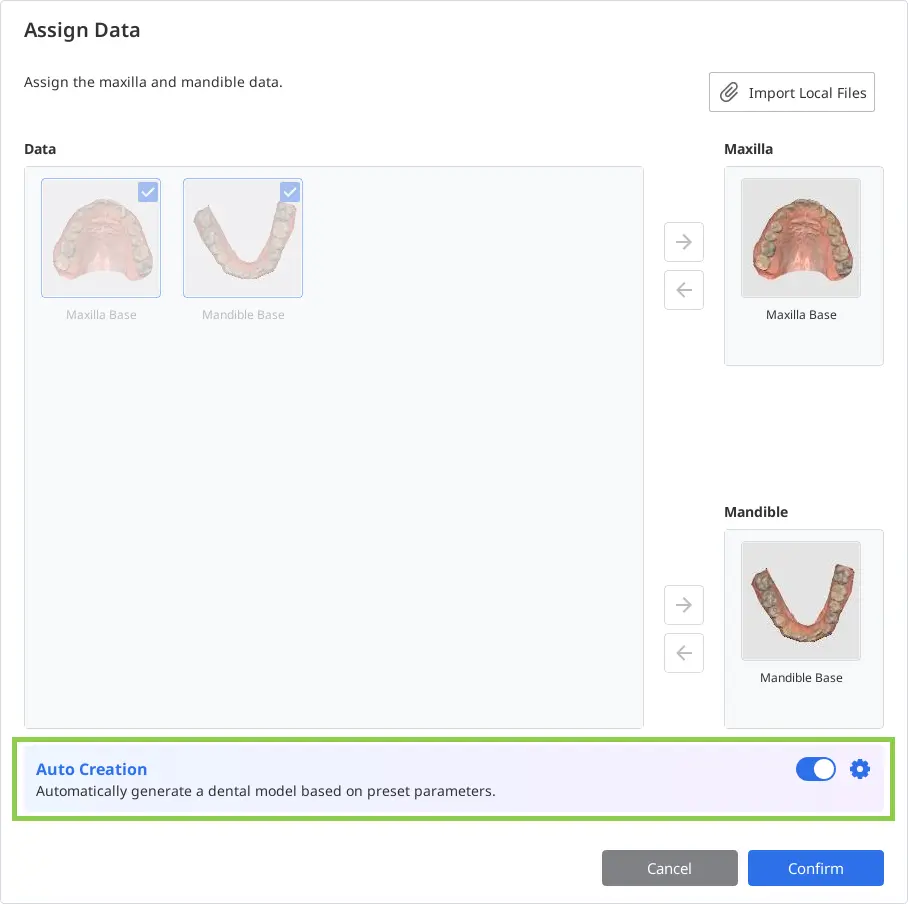This screenshot has height=904, width=908.
Task: Click the Auto Creation label
Action: [91, 769]
